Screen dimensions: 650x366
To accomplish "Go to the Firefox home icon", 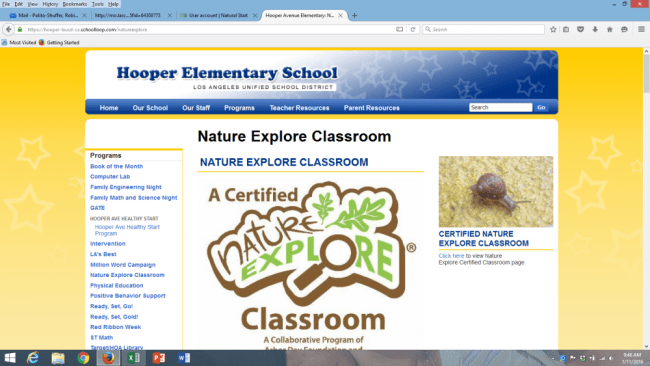I will click(610, 29).
